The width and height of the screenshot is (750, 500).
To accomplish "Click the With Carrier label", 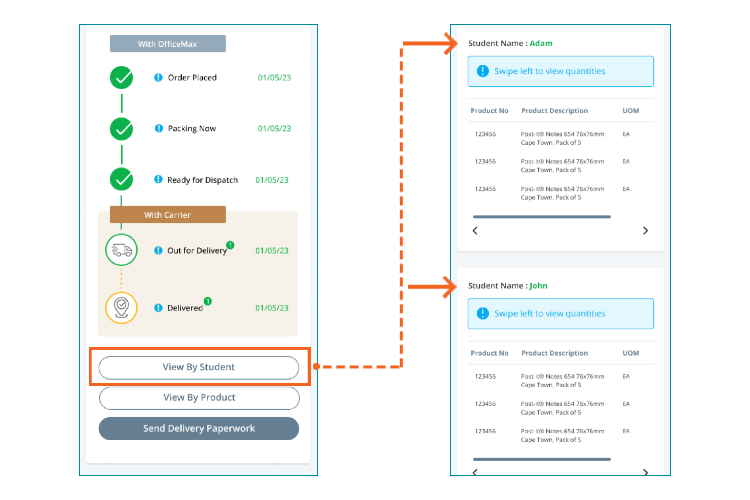I will [168, 215].
